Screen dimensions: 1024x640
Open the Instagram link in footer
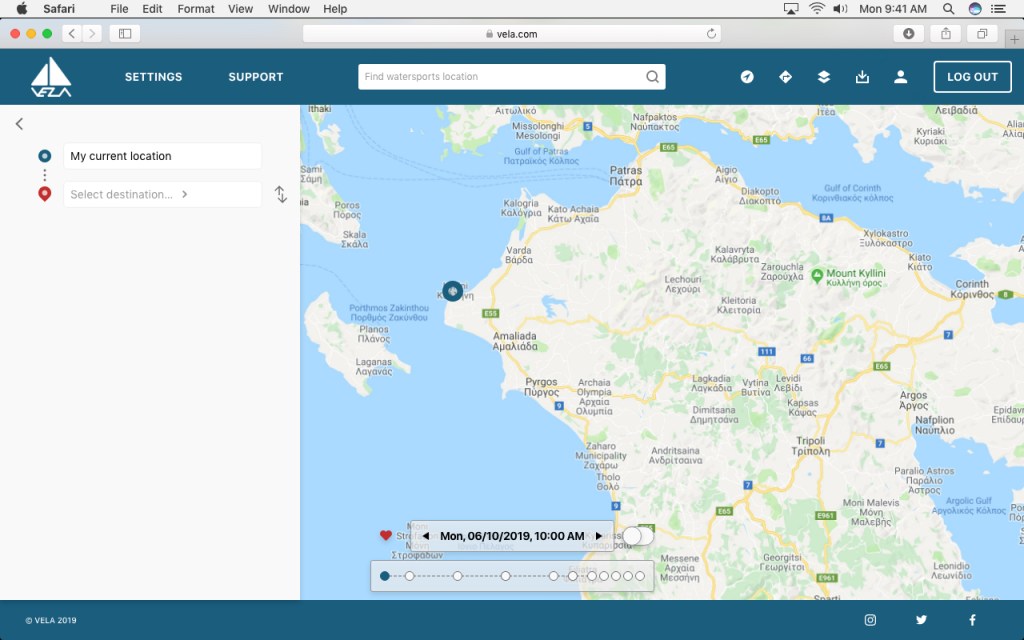click(870, 620)
